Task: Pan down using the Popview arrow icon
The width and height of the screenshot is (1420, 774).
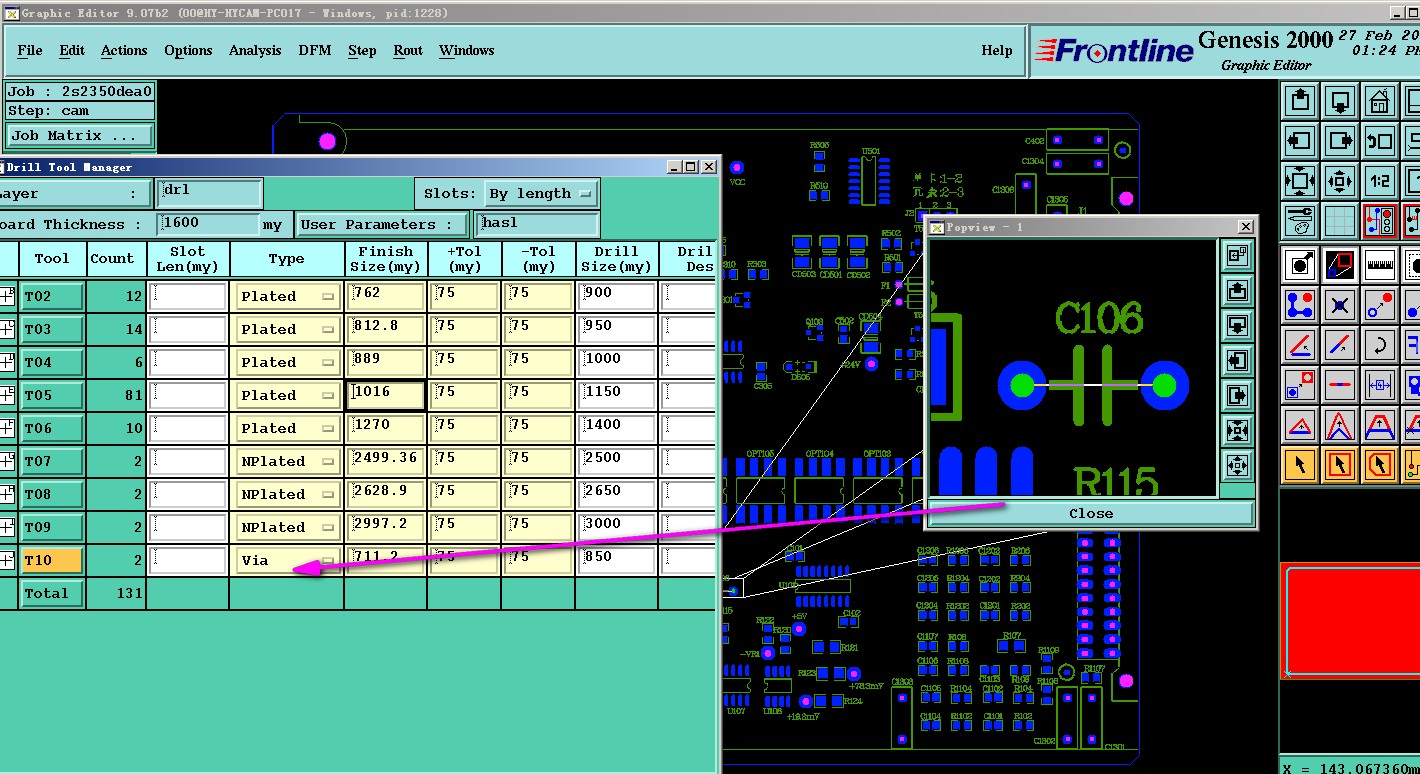Action: [x=1237, y=325]
